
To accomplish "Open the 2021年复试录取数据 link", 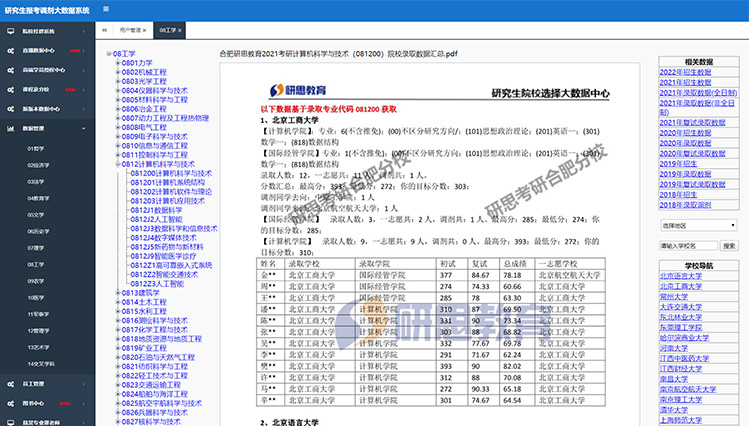I will point(692,123).
